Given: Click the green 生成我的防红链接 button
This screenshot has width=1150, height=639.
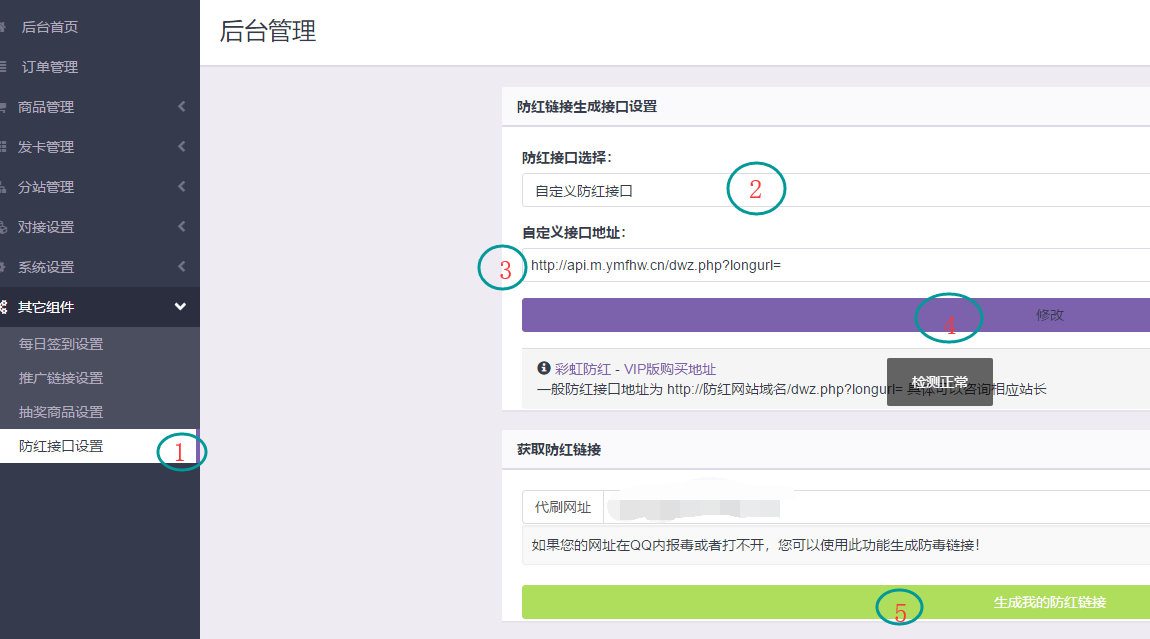Looking at the screenshot, I should click(x=835, y=602).
